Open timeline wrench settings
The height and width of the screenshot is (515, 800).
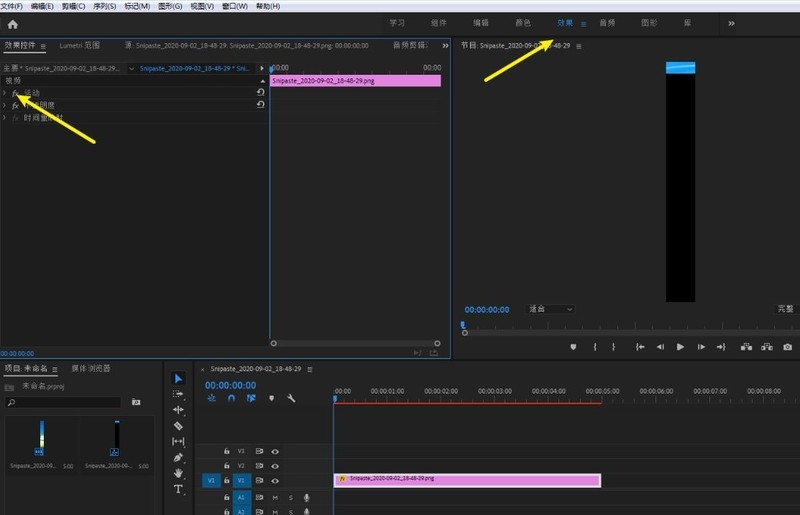pos(291,398)
